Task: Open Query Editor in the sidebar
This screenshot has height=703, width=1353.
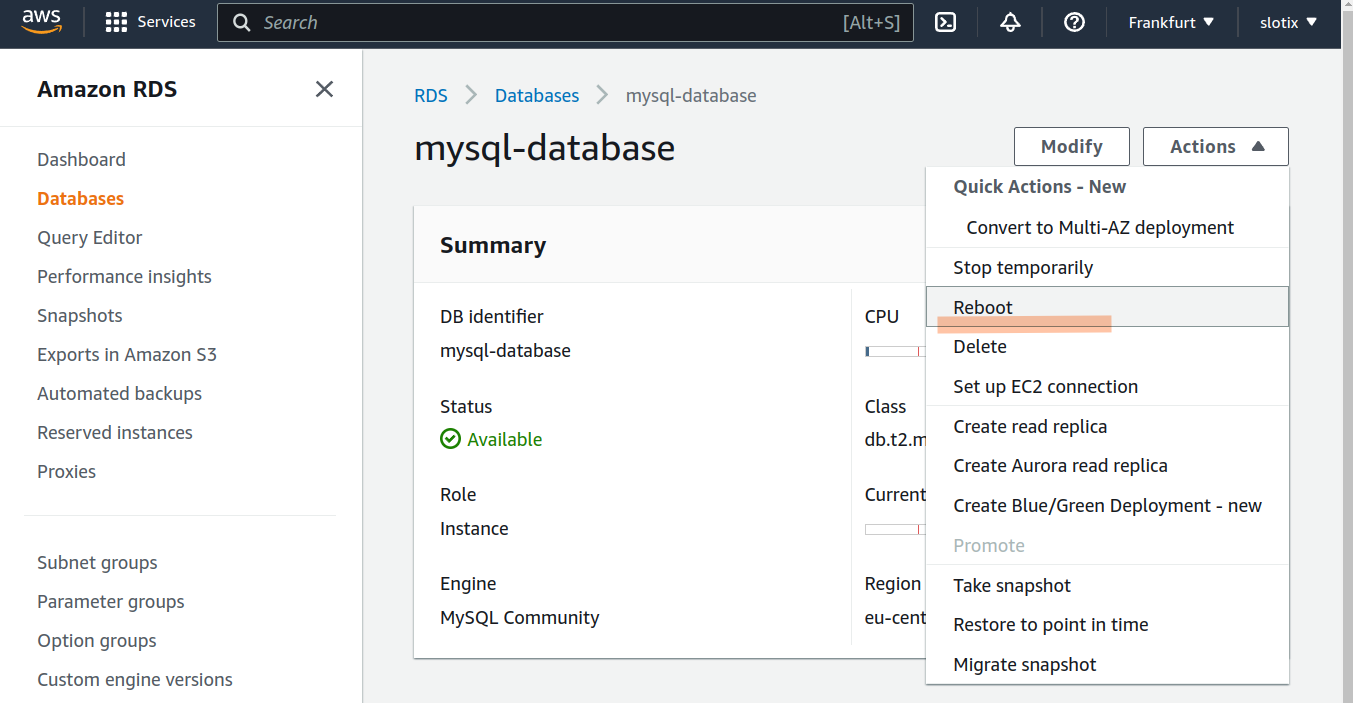Action: click(x=90, y=238)
